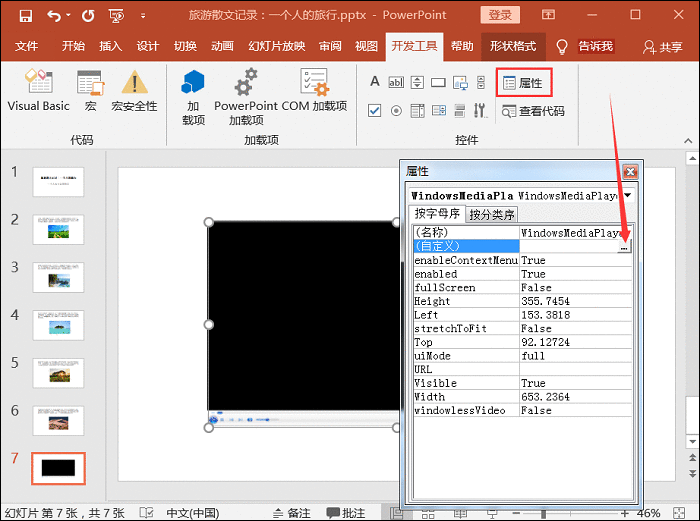Click the 属性 properties button

pyautogui.click(x=524, y=83)
